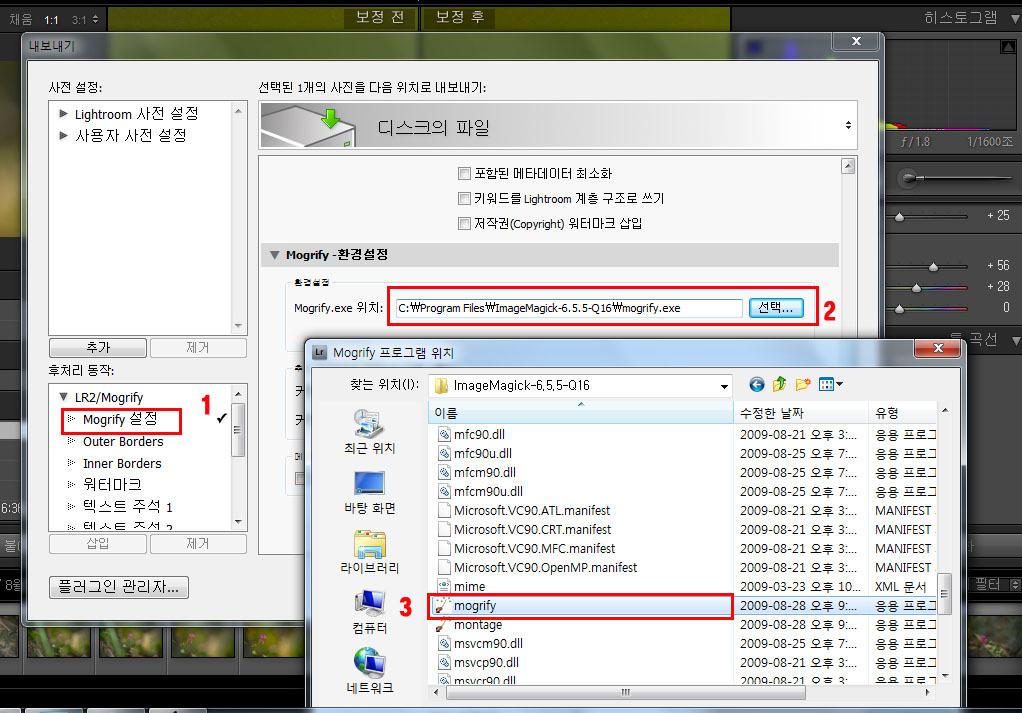Open 플러그인 관리자... button

coord(118,587)
